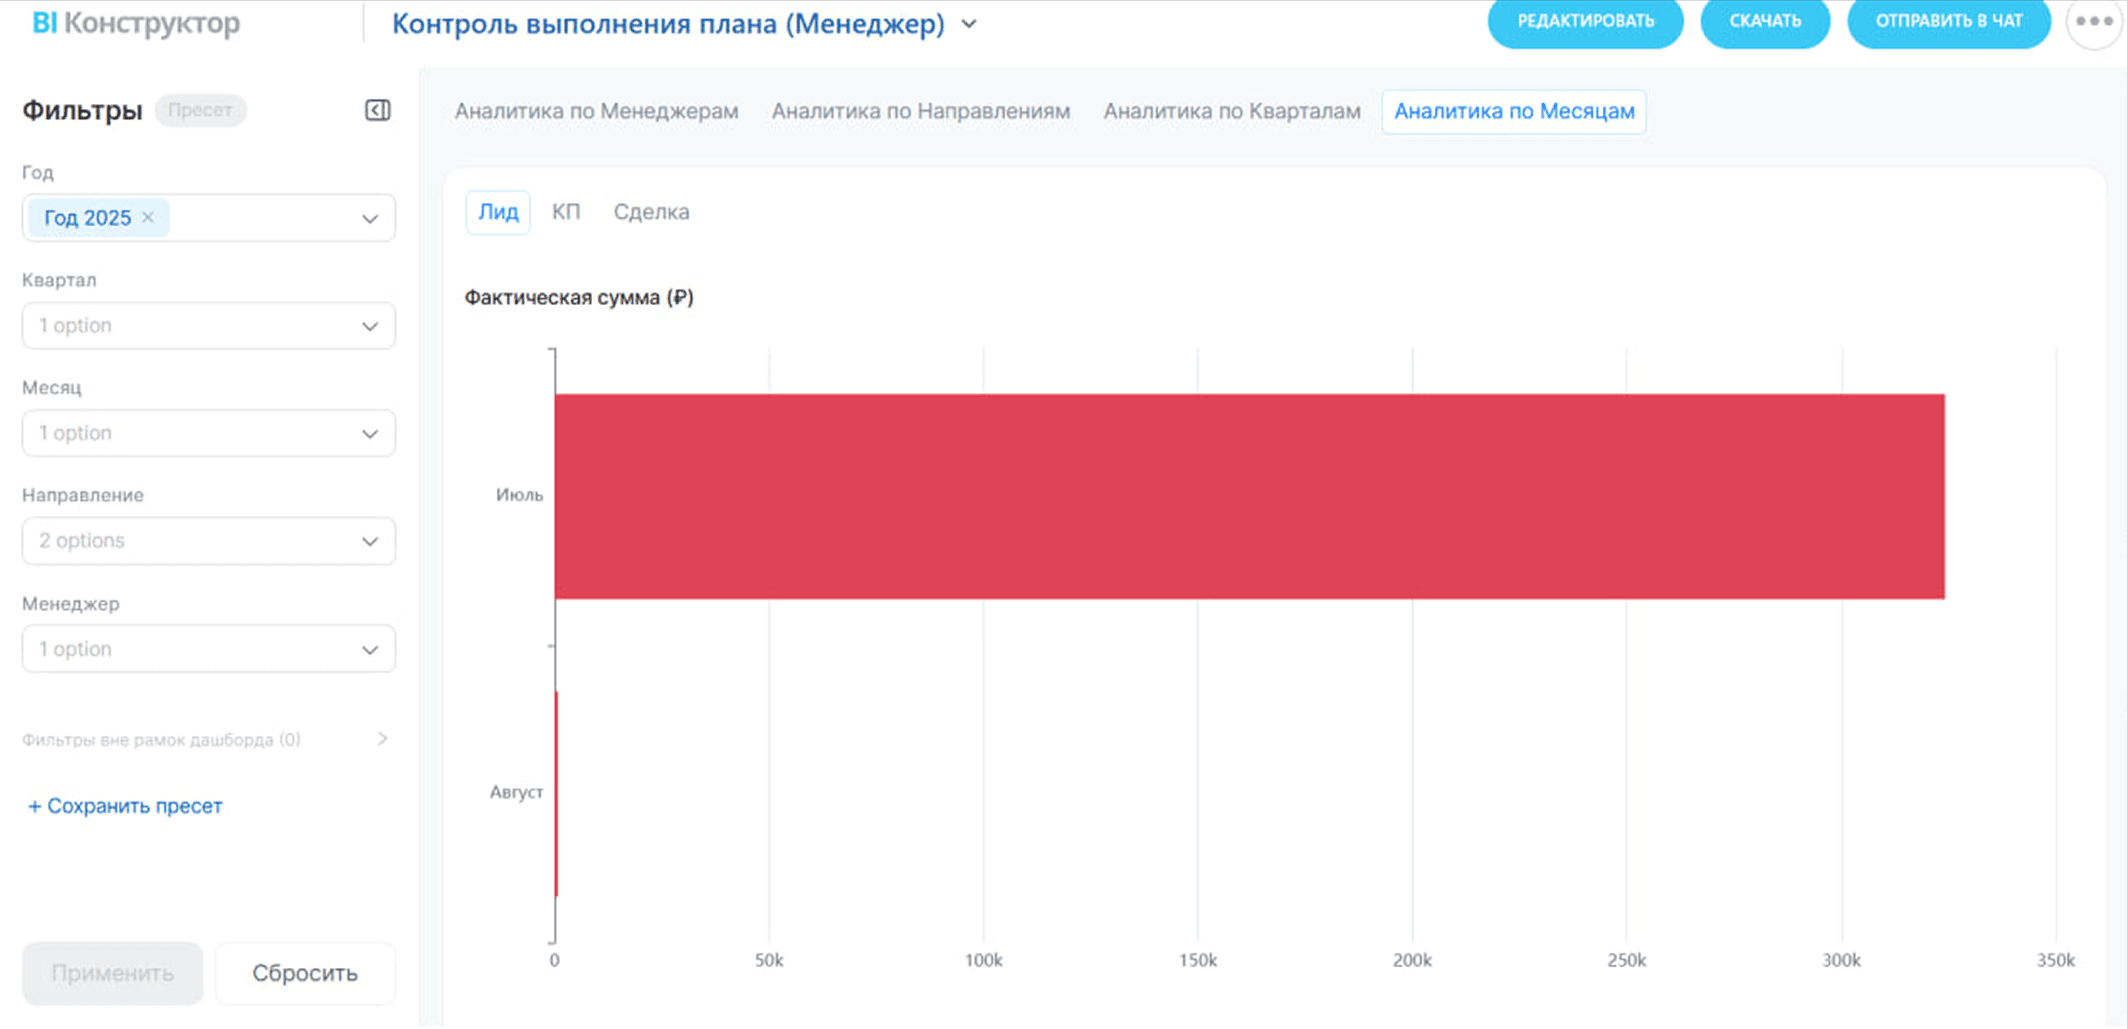Click the BI Конструктор logo
Image resolution: width=2127 pixels, height=1029 pixels.
click(136, 23)
